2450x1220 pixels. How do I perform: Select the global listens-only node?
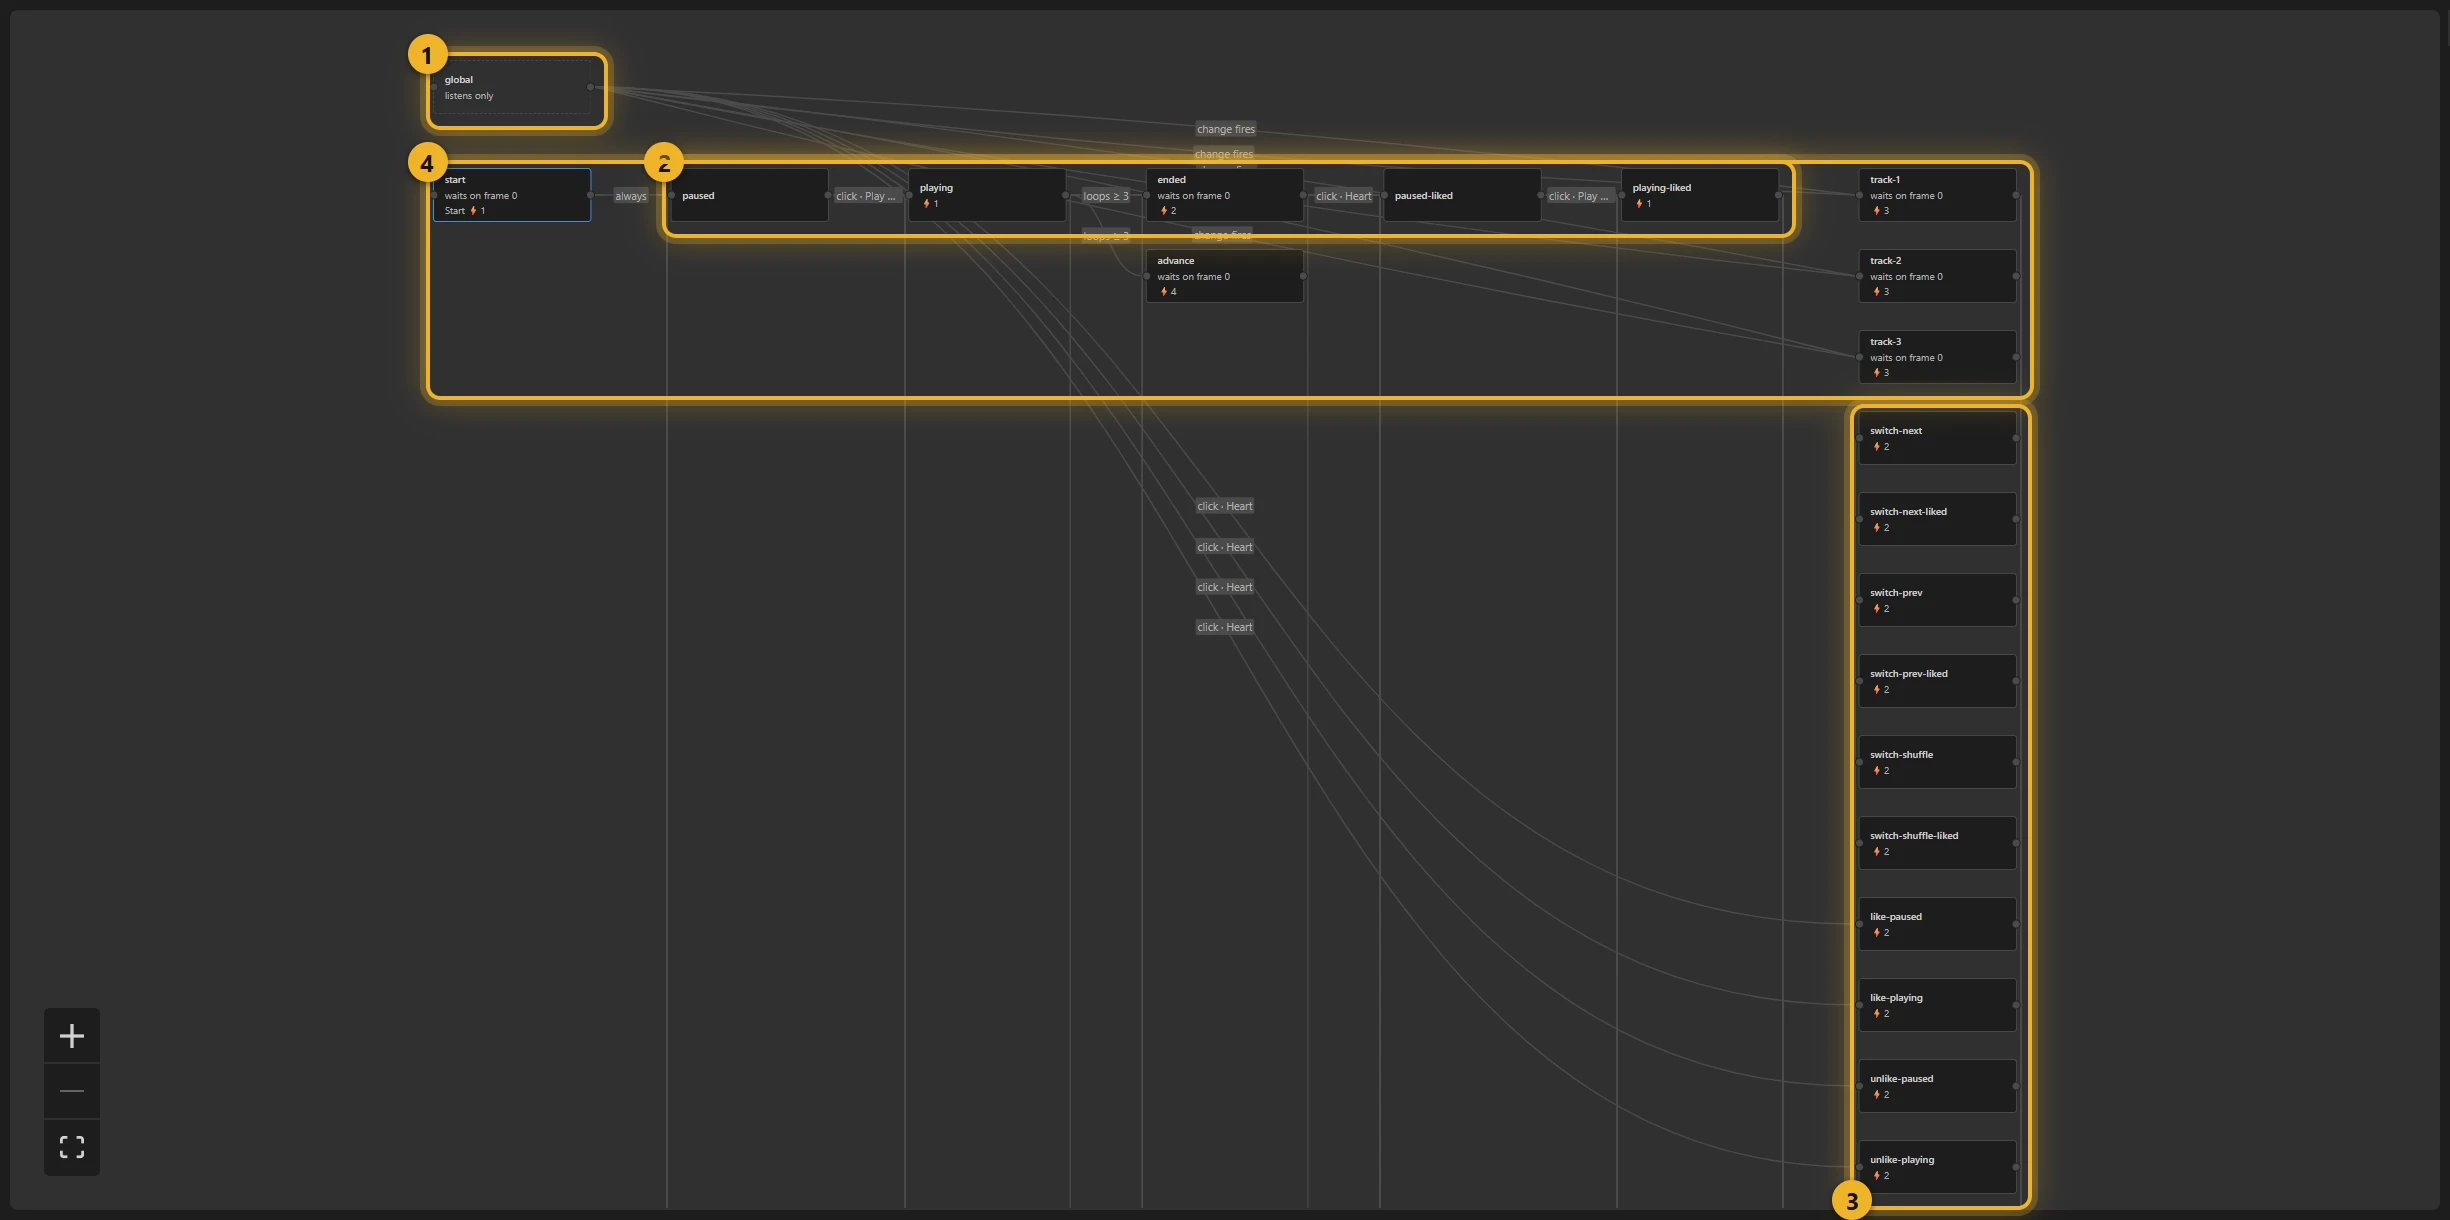pos(512,88)
